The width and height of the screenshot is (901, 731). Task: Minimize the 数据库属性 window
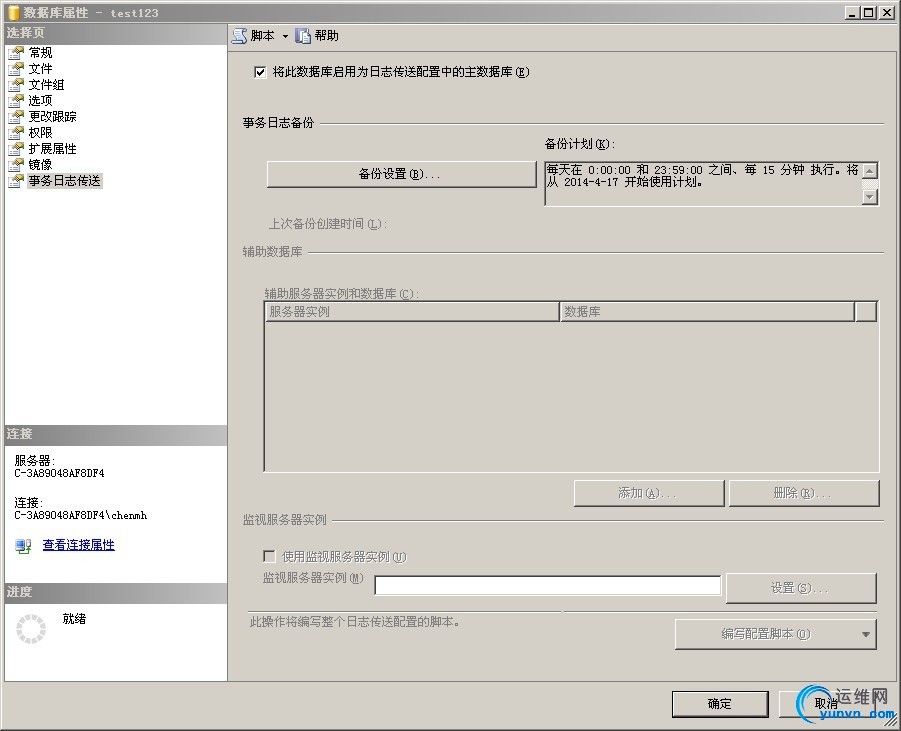coord(853,13)
